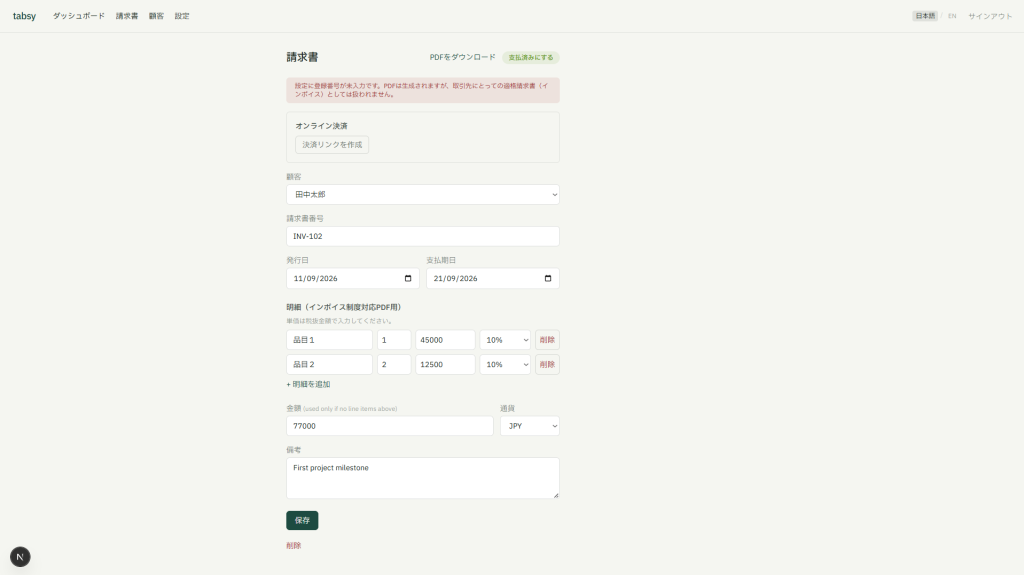Click 決済リンクを作成 button
The width and height of the screenshot is (1024, 575).
332,144
